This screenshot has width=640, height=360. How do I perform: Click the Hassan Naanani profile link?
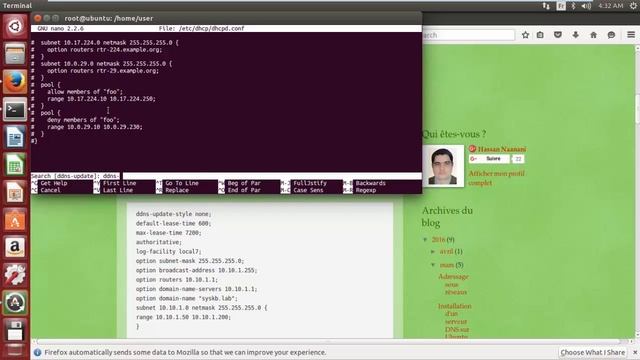point(502,149)
